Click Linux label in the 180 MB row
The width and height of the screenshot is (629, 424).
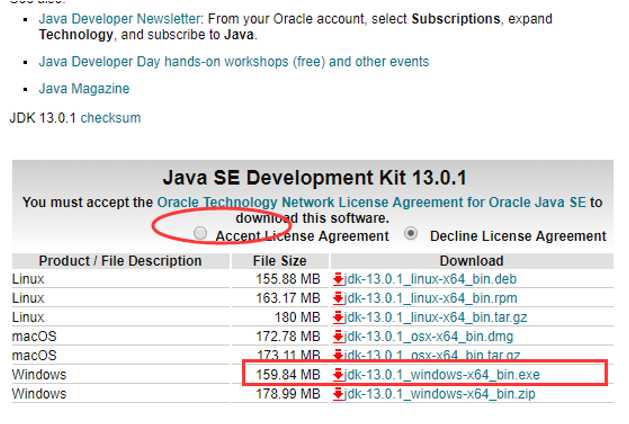coord(28,317)
